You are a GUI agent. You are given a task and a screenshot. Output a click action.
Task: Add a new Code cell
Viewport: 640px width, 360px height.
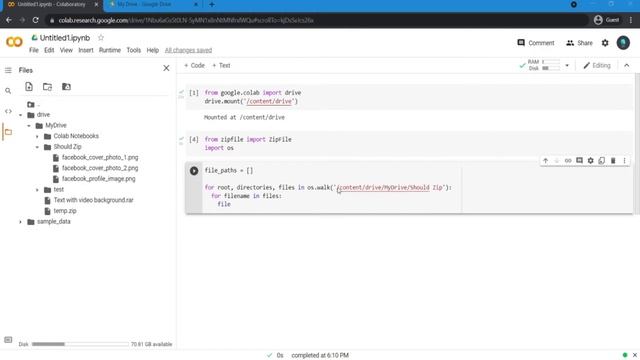(x=194, y=65)
